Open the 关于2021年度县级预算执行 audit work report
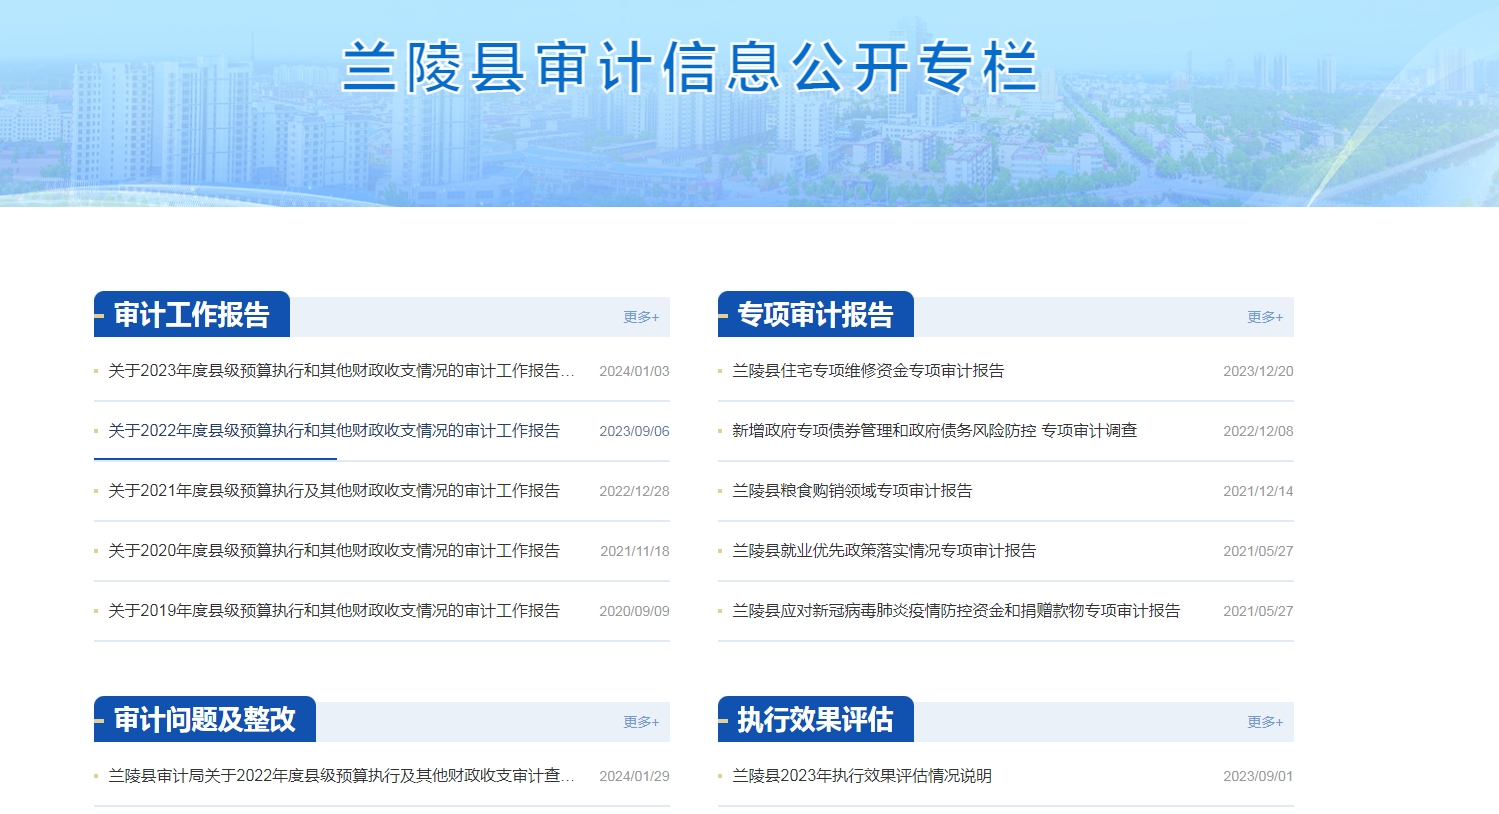Screen dimensions: 1499x814 (x=334, y=491)
